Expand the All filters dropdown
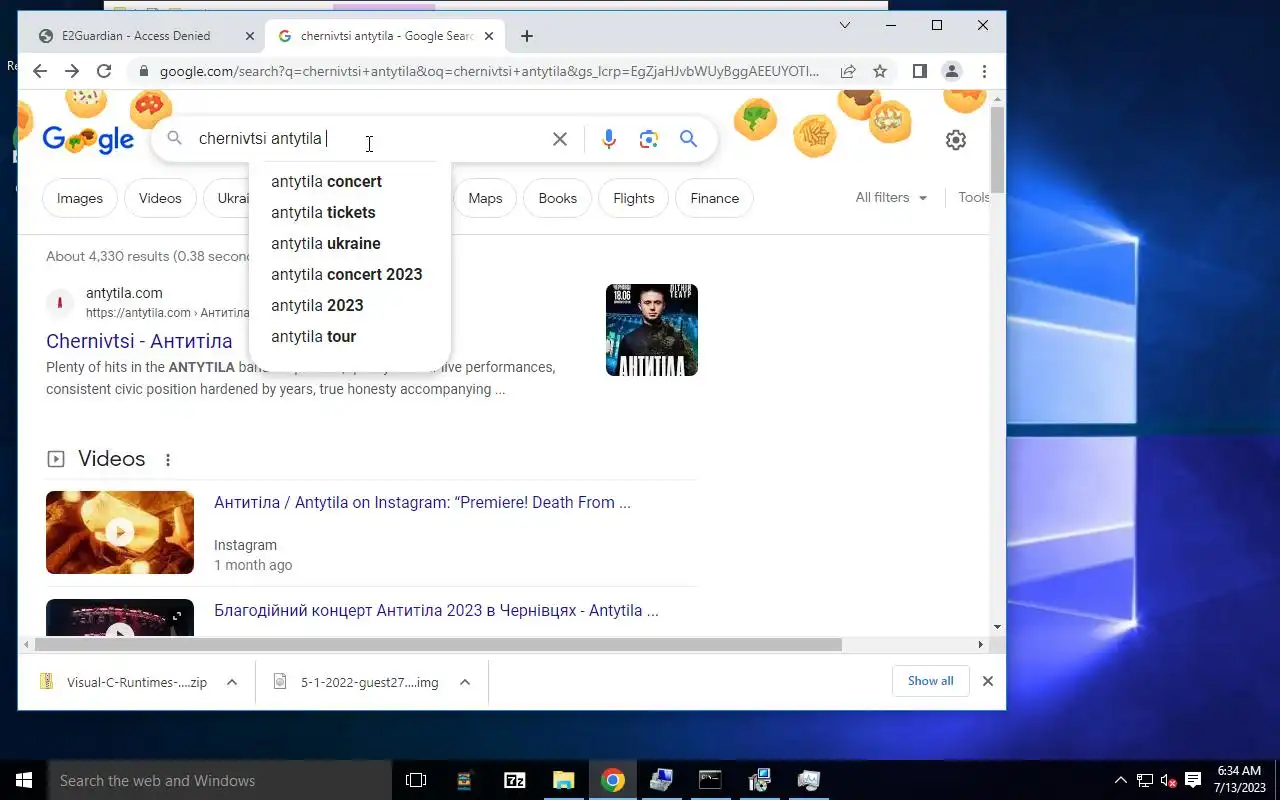1280x800 pixels. 891,198
